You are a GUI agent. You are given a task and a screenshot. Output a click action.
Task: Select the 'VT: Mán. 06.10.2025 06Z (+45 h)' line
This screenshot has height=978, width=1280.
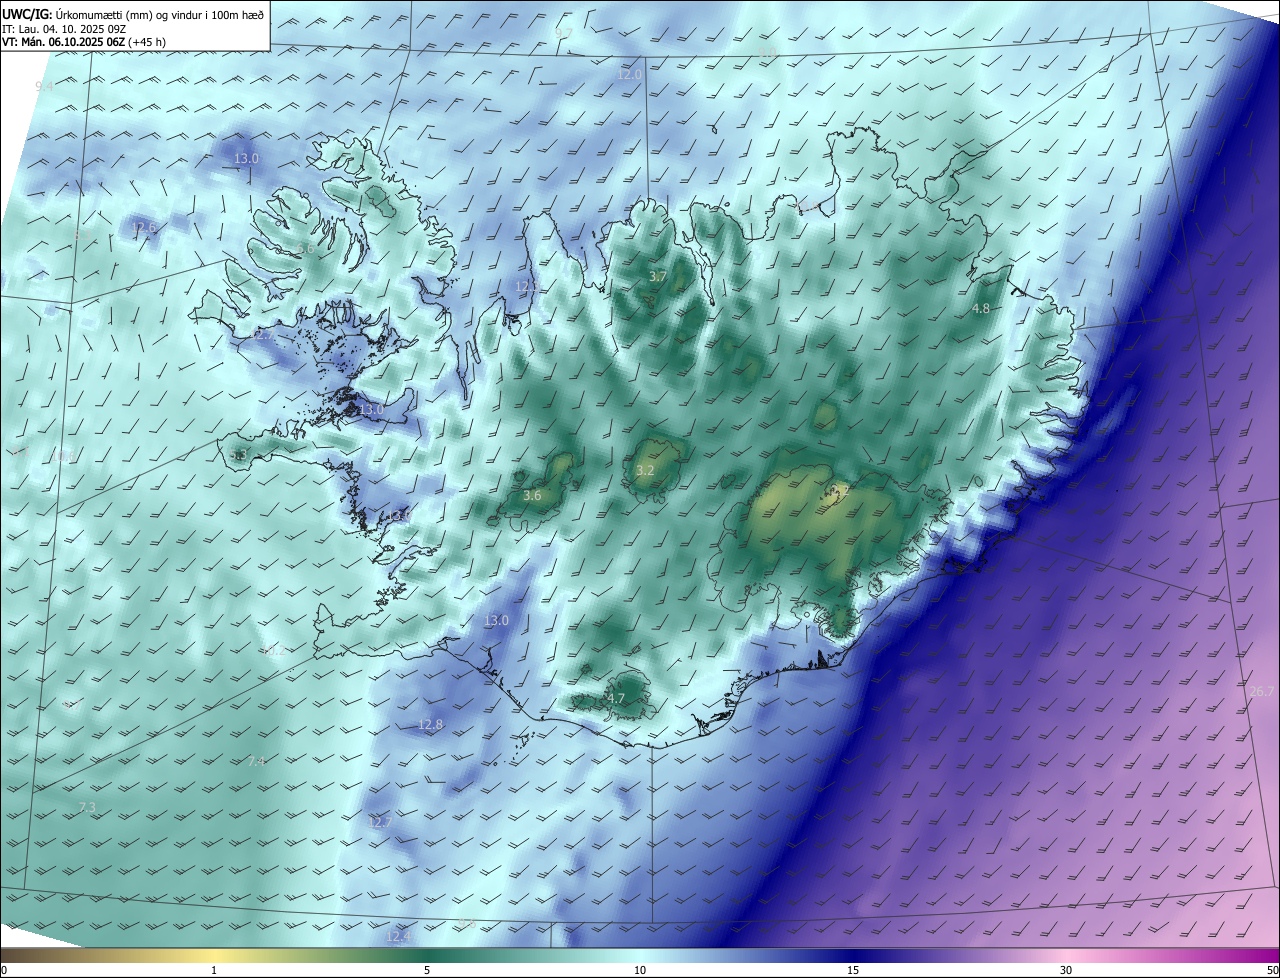(85, 42)
